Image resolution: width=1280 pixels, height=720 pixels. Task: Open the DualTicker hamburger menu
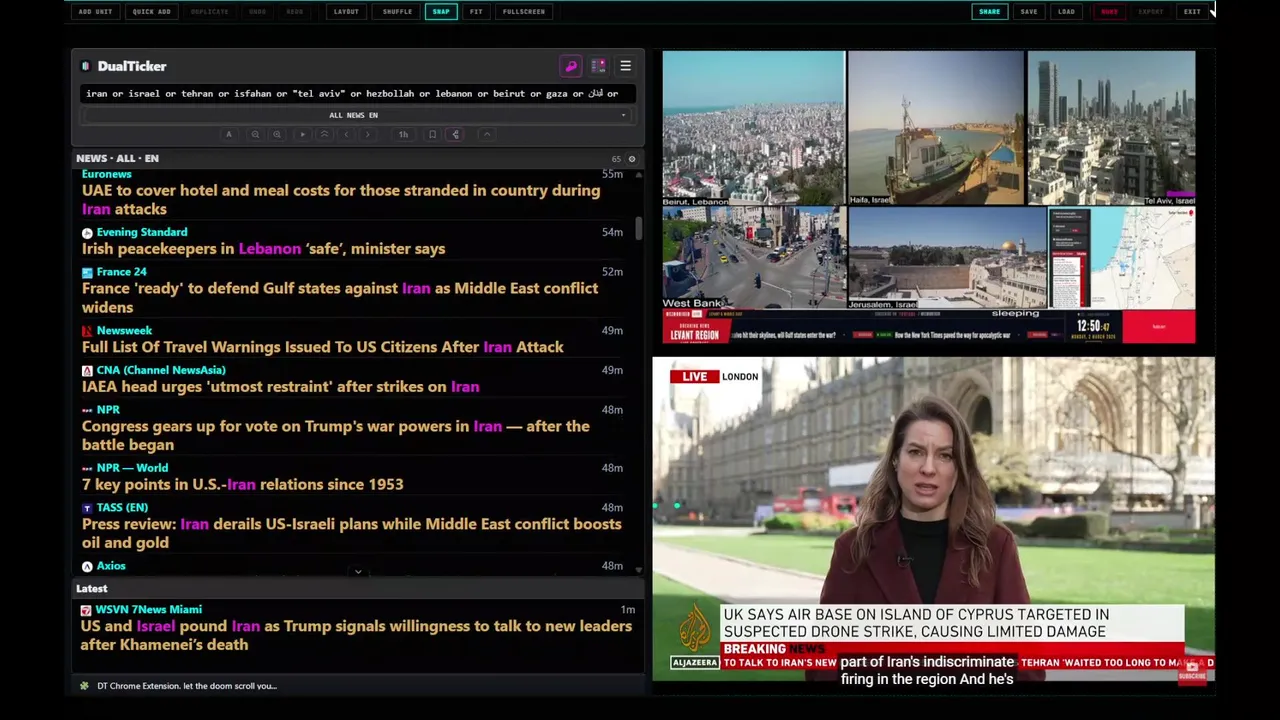click(625, 66)
